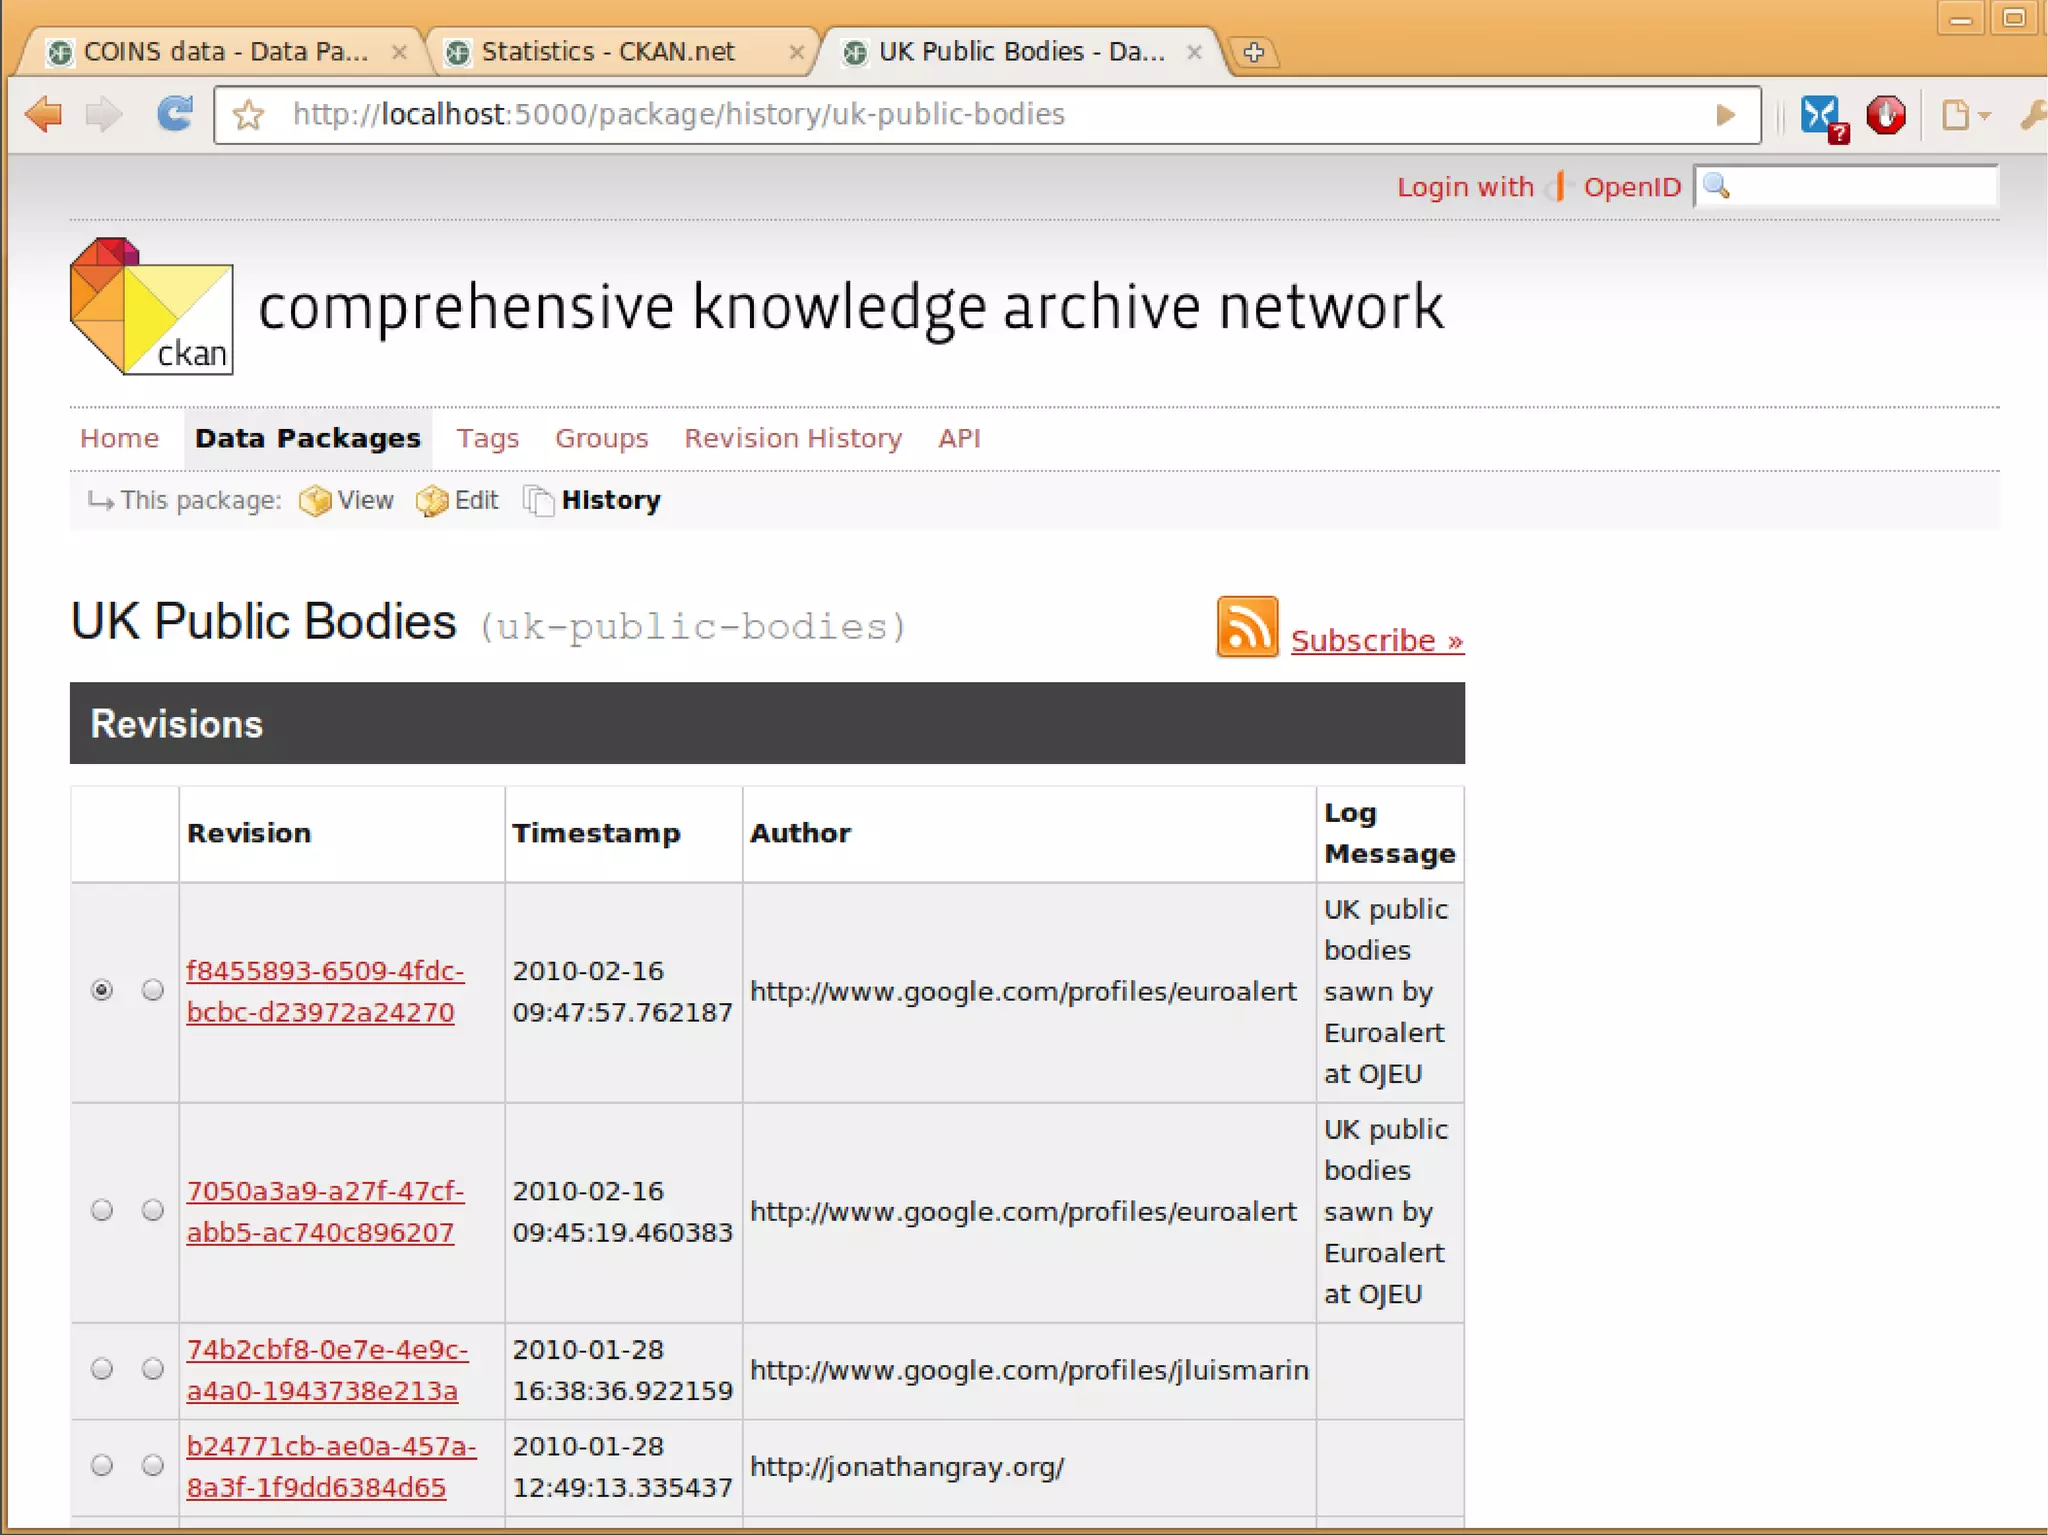Open the page menu icon
Viewport: 2048px width, 1535px height.
tap(1965, 115)
